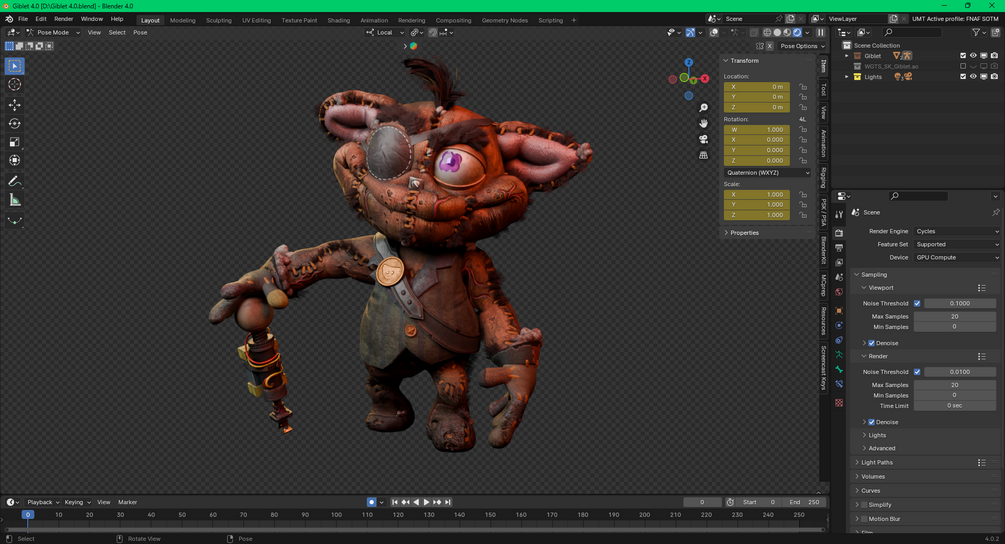Activate the Move tool

pyautogui.click(x=15, y=105)
